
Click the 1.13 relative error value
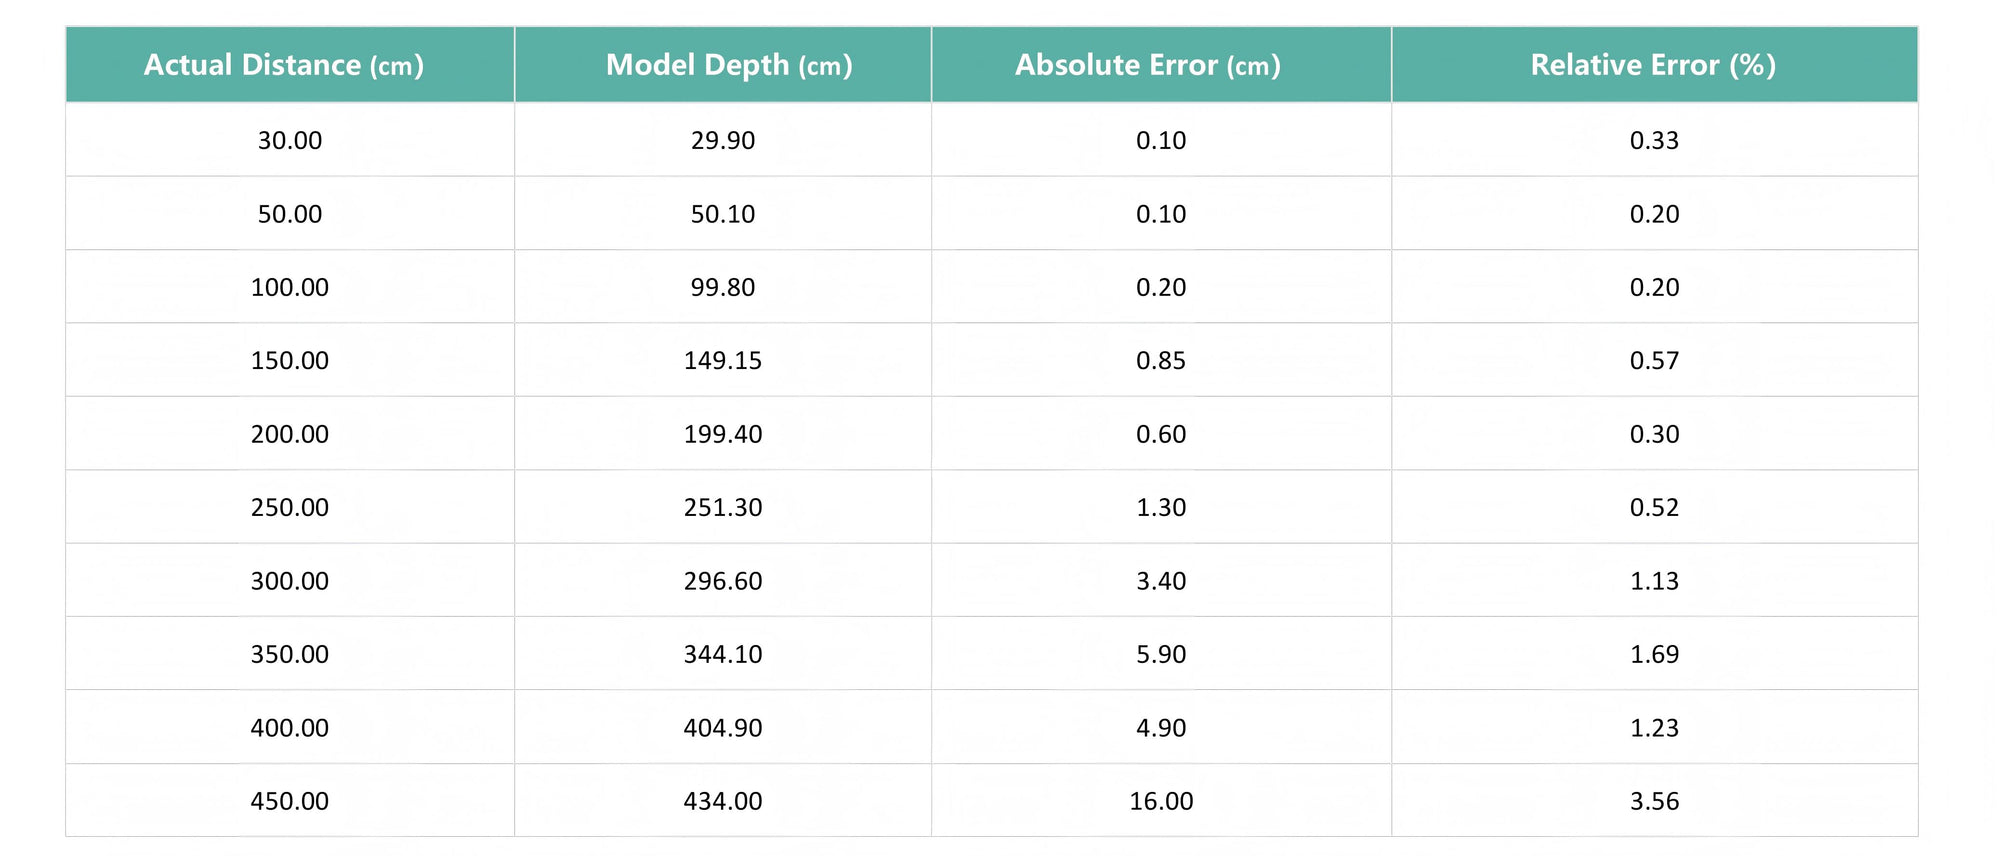(x=1655, y=581)
